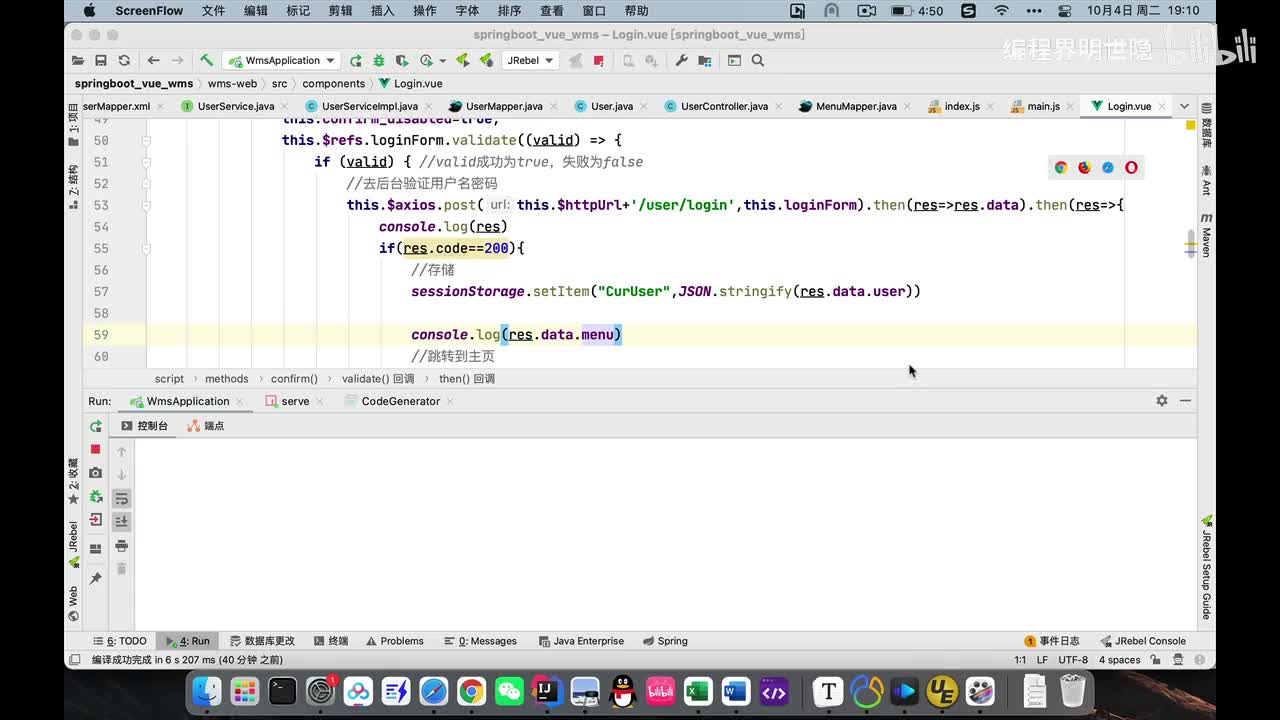The image size is (1280, 720).
Task: Click the print console output icon
Action: [122, 546]
